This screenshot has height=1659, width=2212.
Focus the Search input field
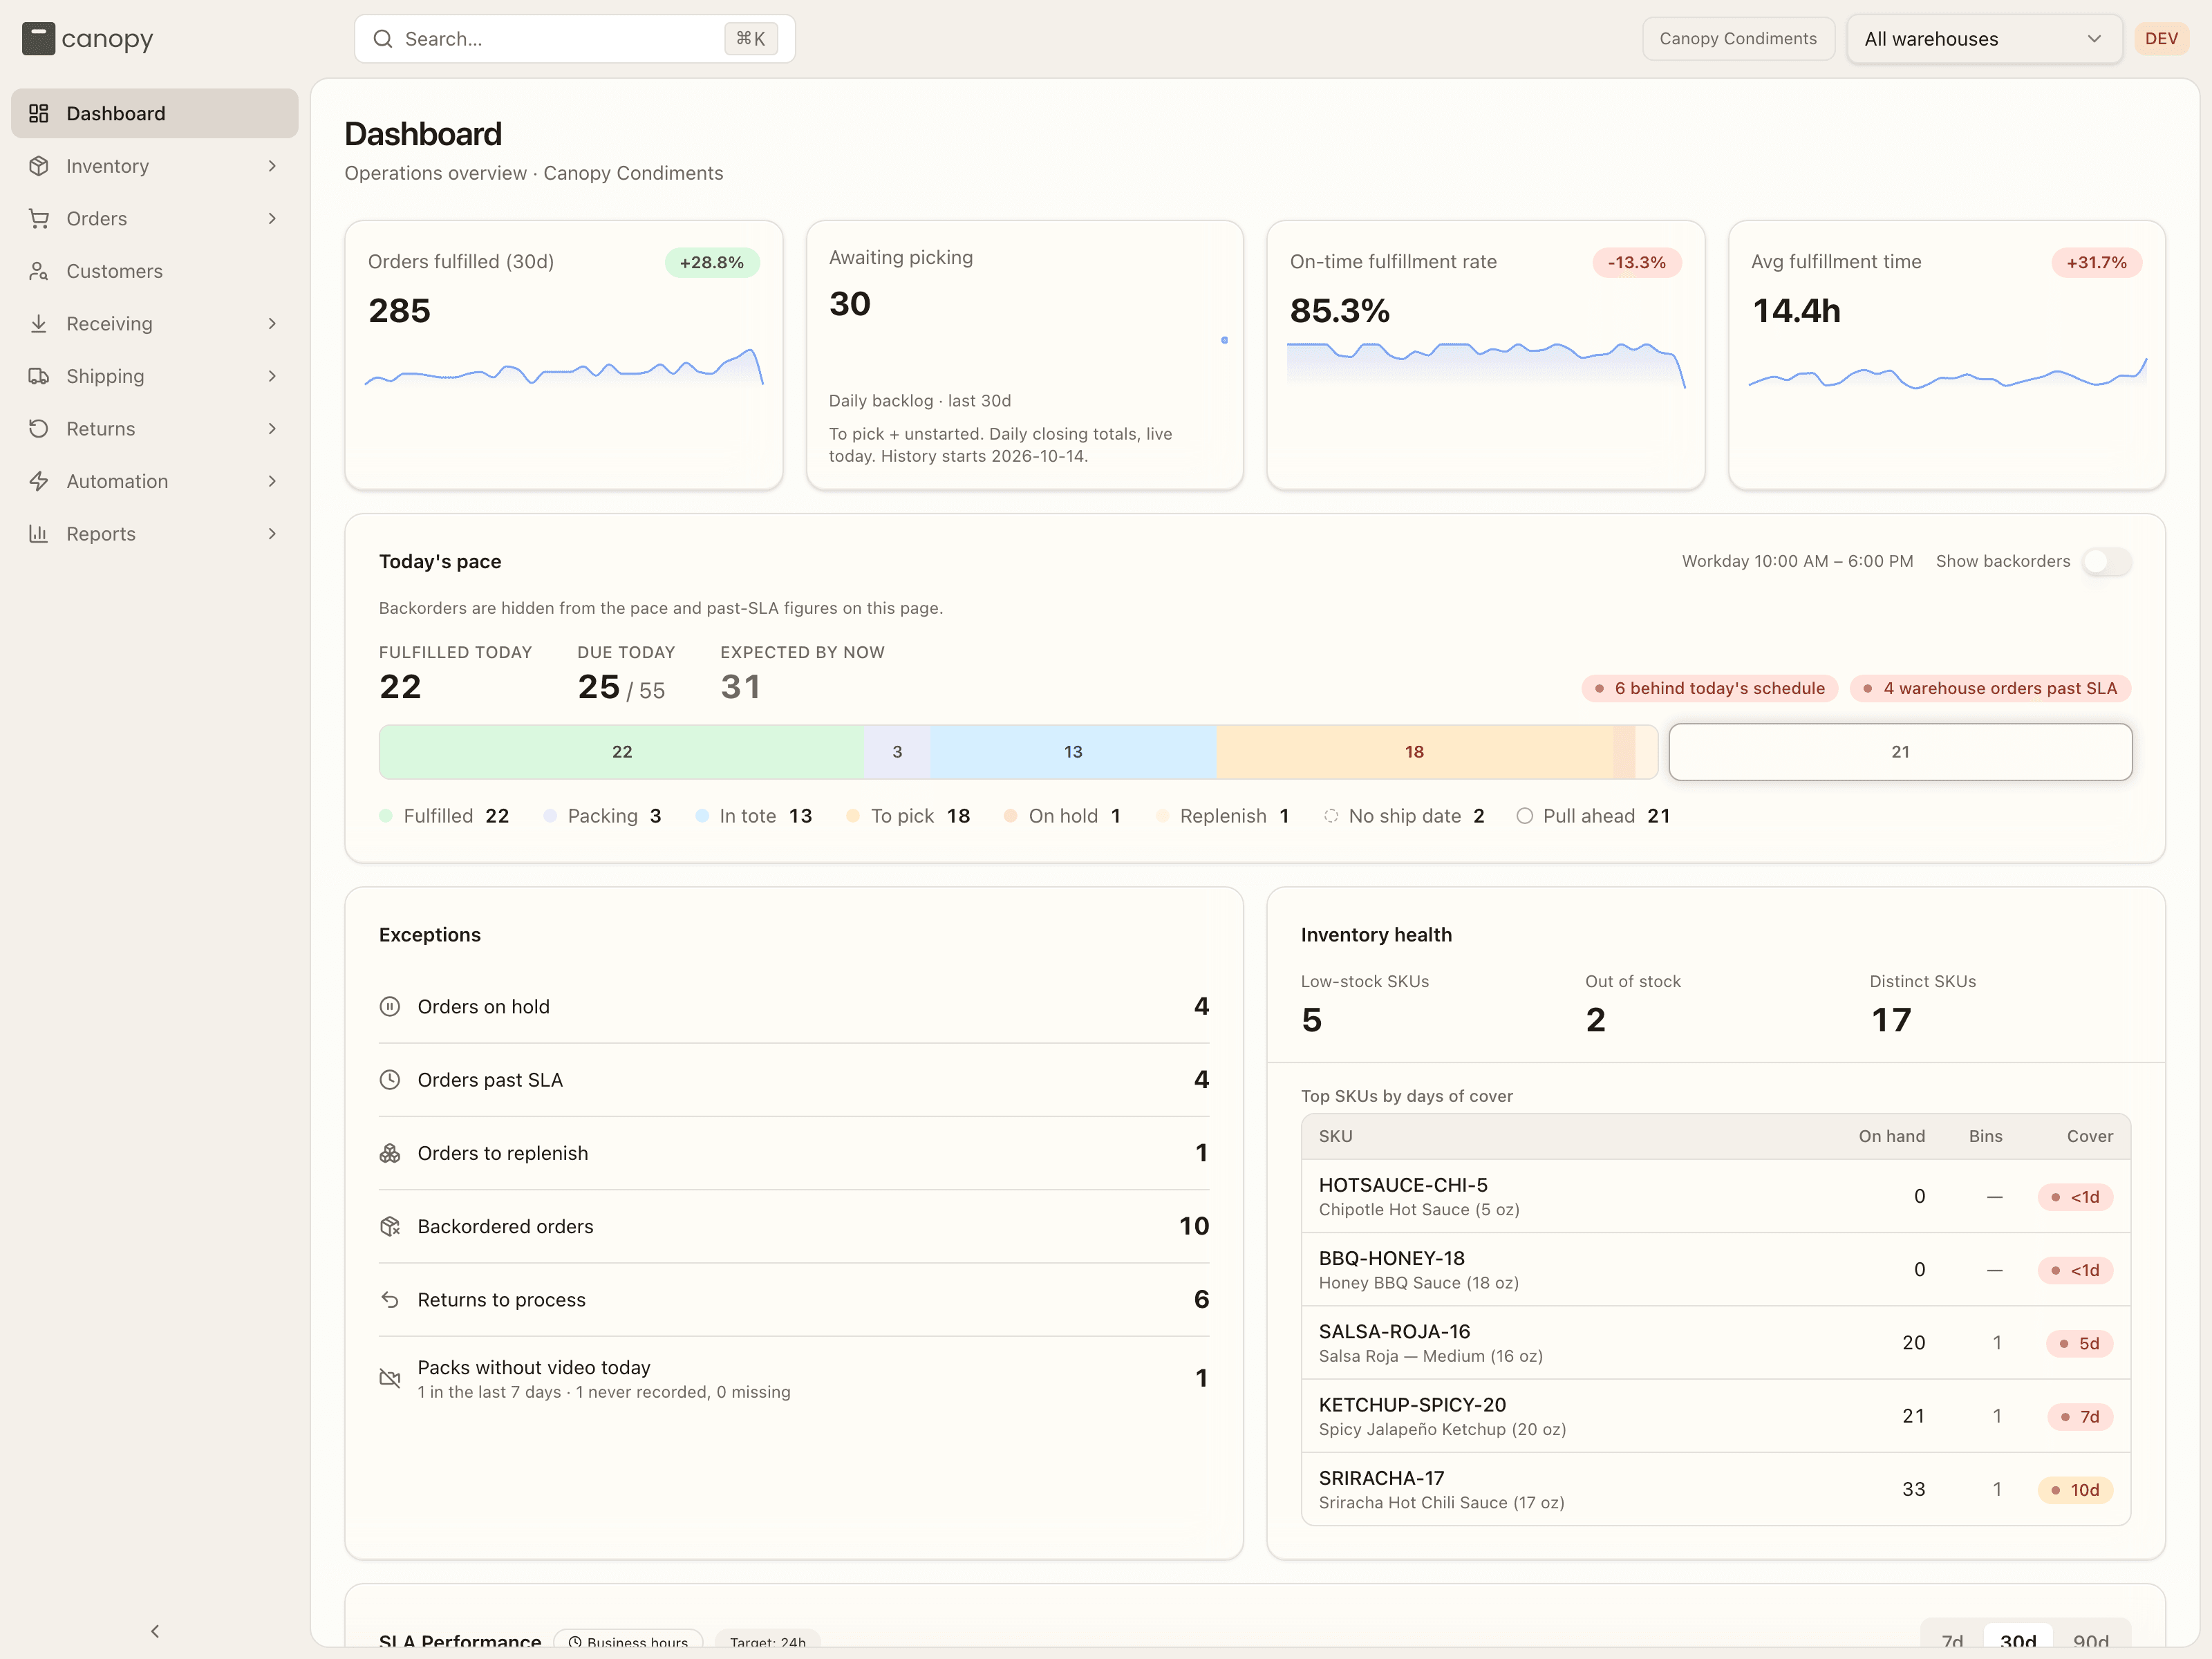pos(575,39)
